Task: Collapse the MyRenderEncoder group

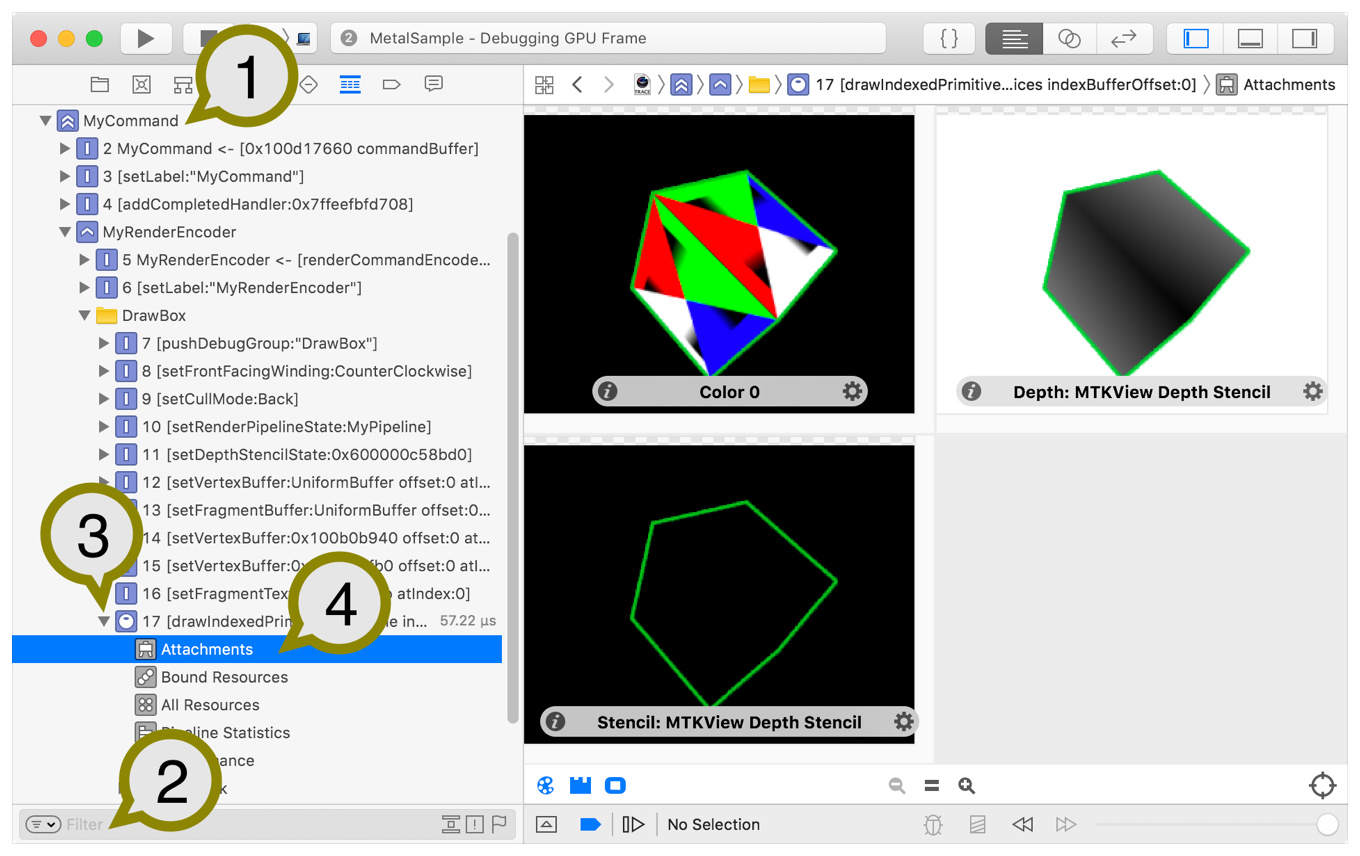Action: 65,232
